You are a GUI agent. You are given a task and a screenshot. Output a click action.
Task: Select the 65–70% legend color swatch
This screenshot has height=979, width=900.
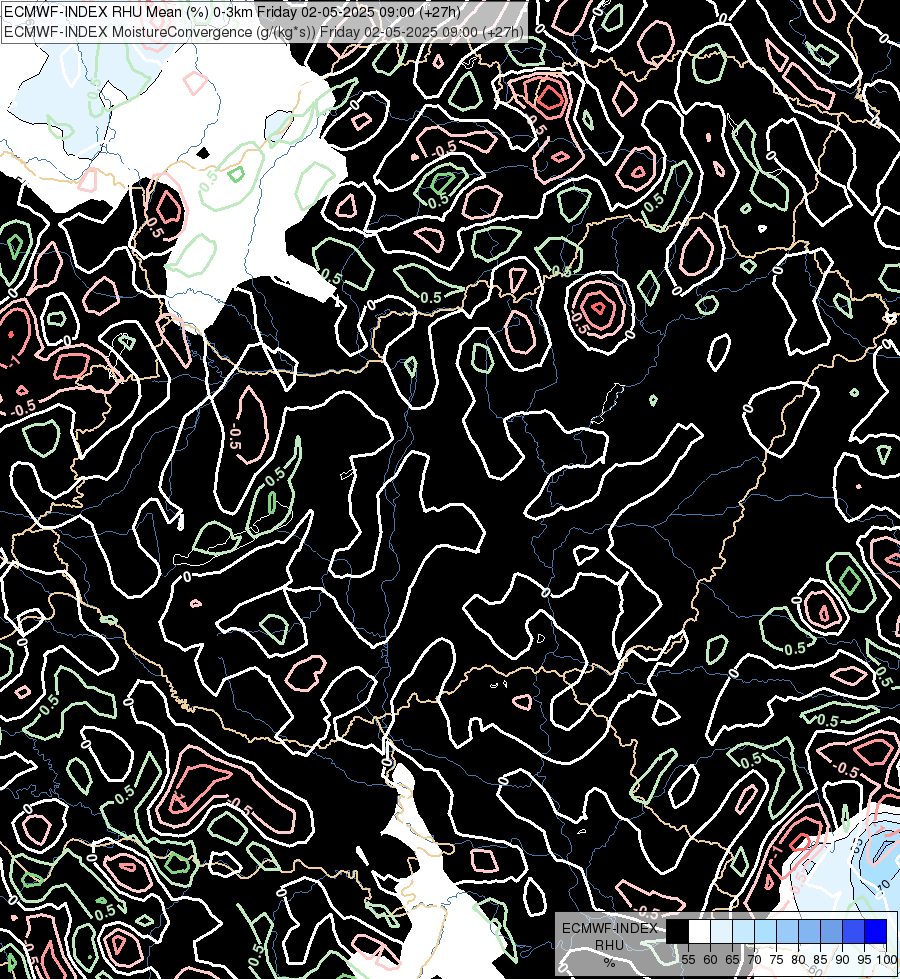click(x=743, y=931)
